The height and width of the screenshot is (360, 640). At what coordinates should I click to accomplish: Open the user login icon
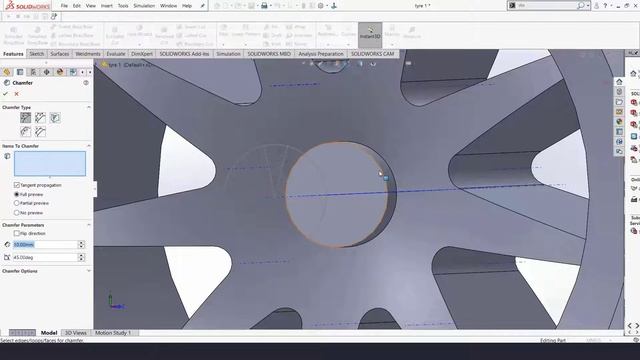click(x=597, y=6)
